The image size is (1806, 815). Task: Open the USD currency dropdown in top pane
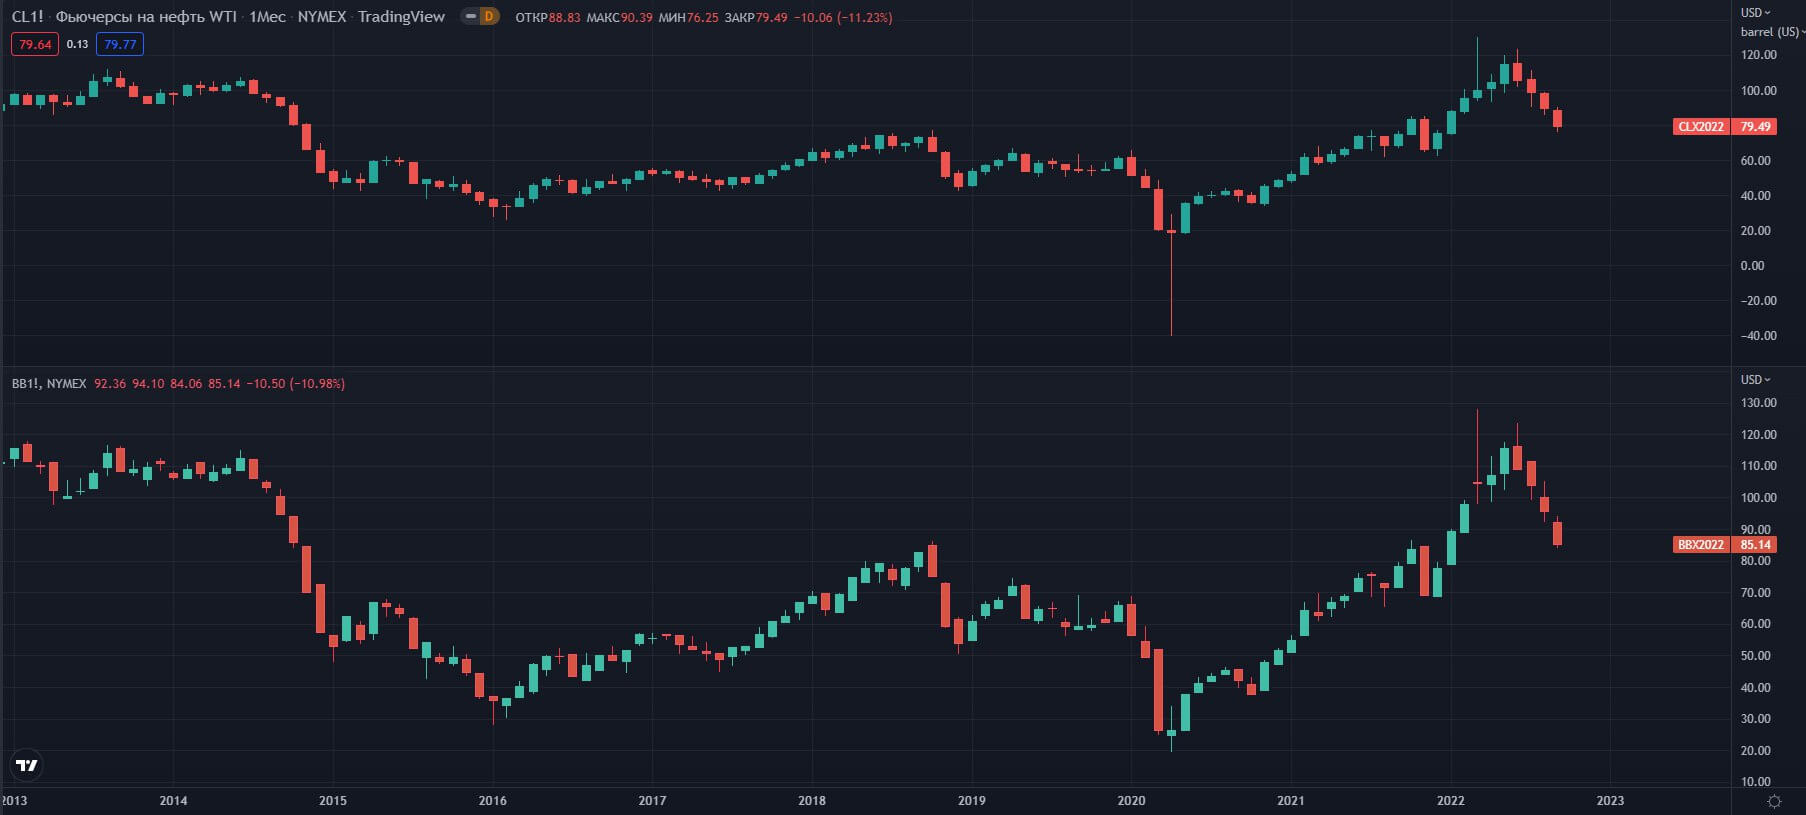[x=1755, y=12]
